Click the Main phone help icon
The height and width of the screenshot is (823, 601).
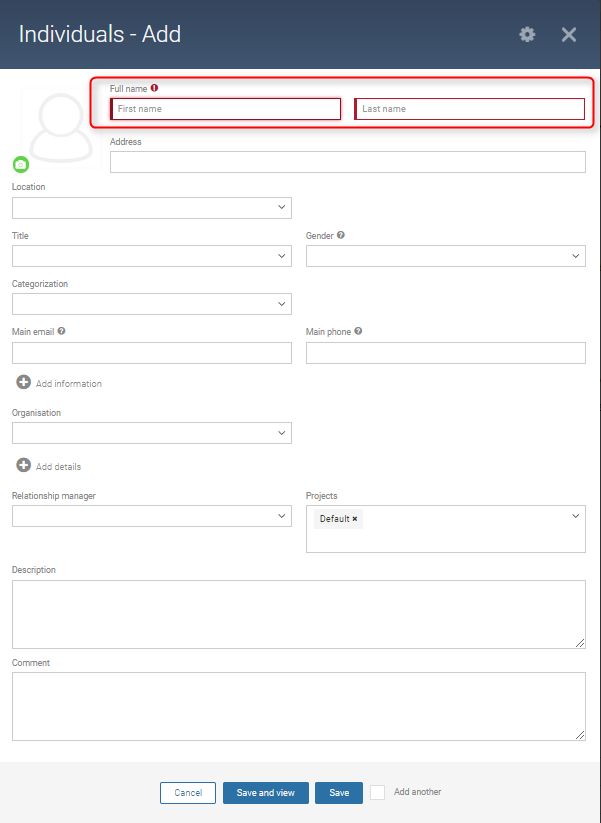click(x=358, y=331)
